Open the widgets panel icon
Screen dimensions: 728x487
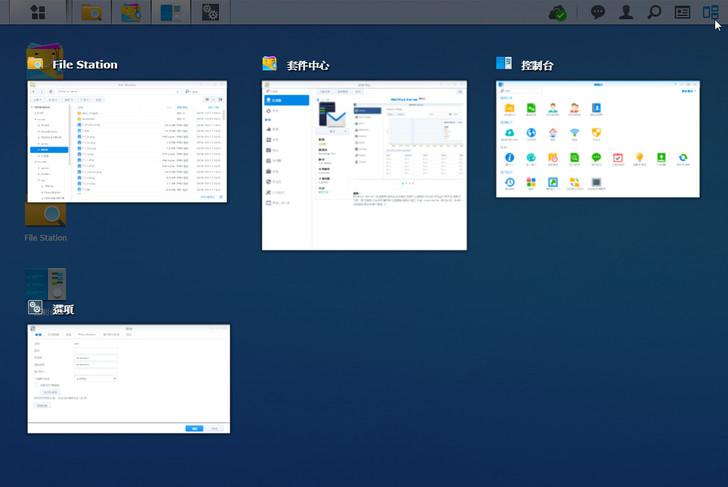pyautogui.click(x=682, y=12)
